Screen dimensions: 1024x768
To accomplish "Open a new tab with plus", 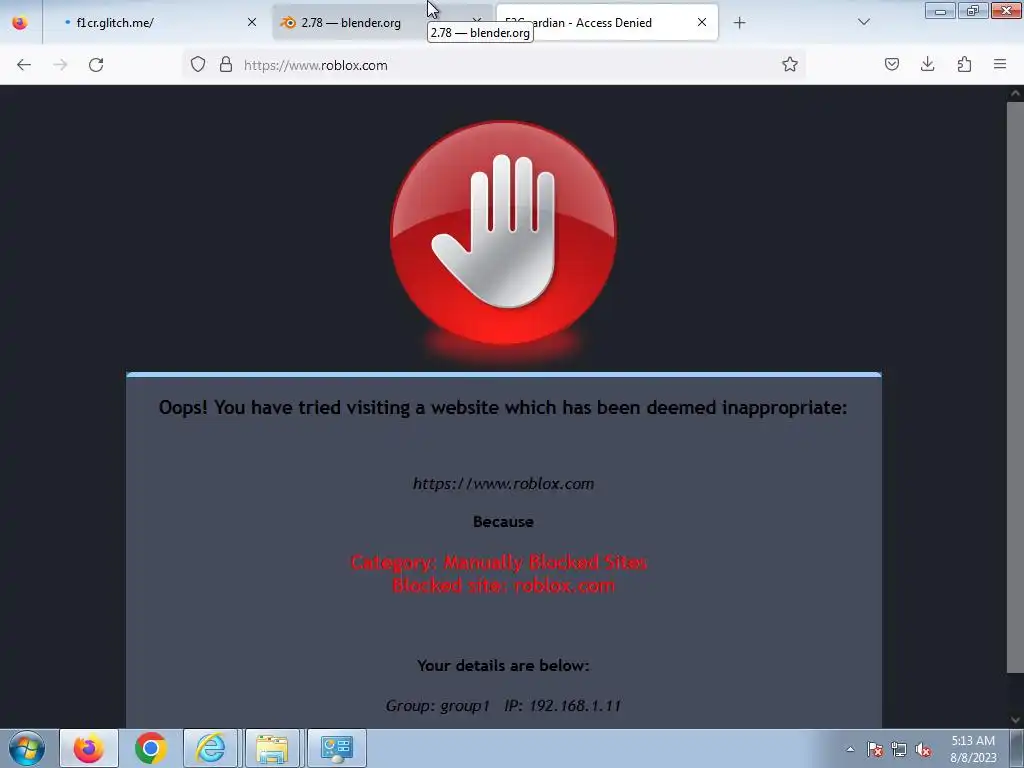I will coord(739,23).
